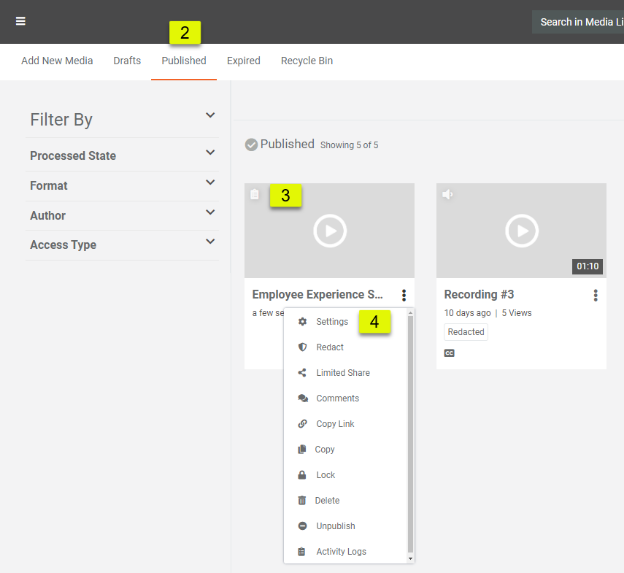Choose Unpublish in the context menu
This screenshot has height=573, width=624.
click(335, 526)
